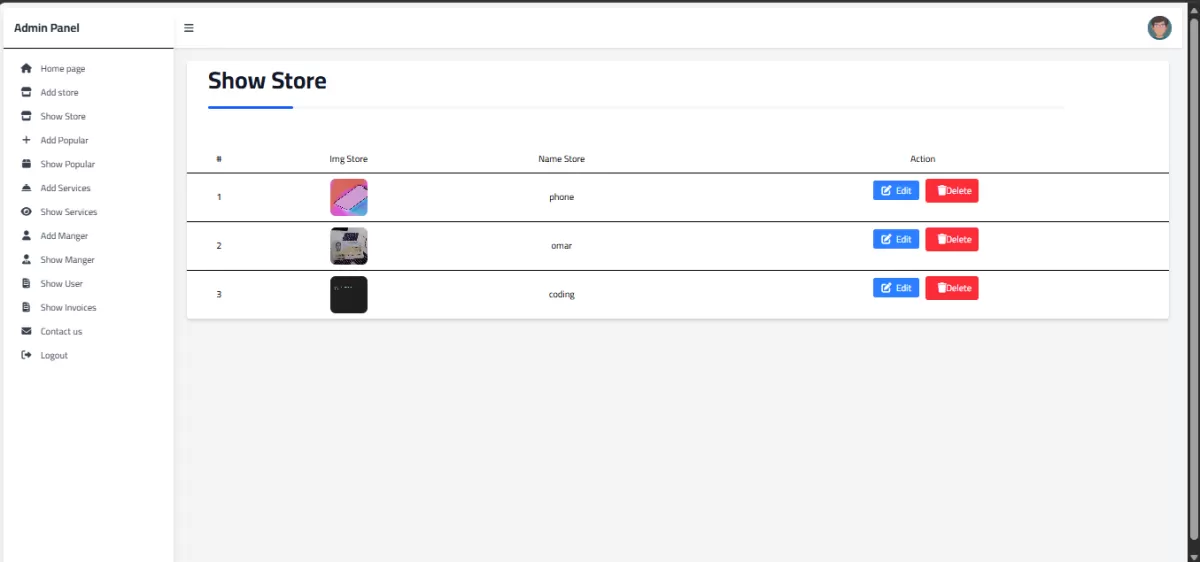
Task: Click the Add Manger person icon
Action: point(27,236)
